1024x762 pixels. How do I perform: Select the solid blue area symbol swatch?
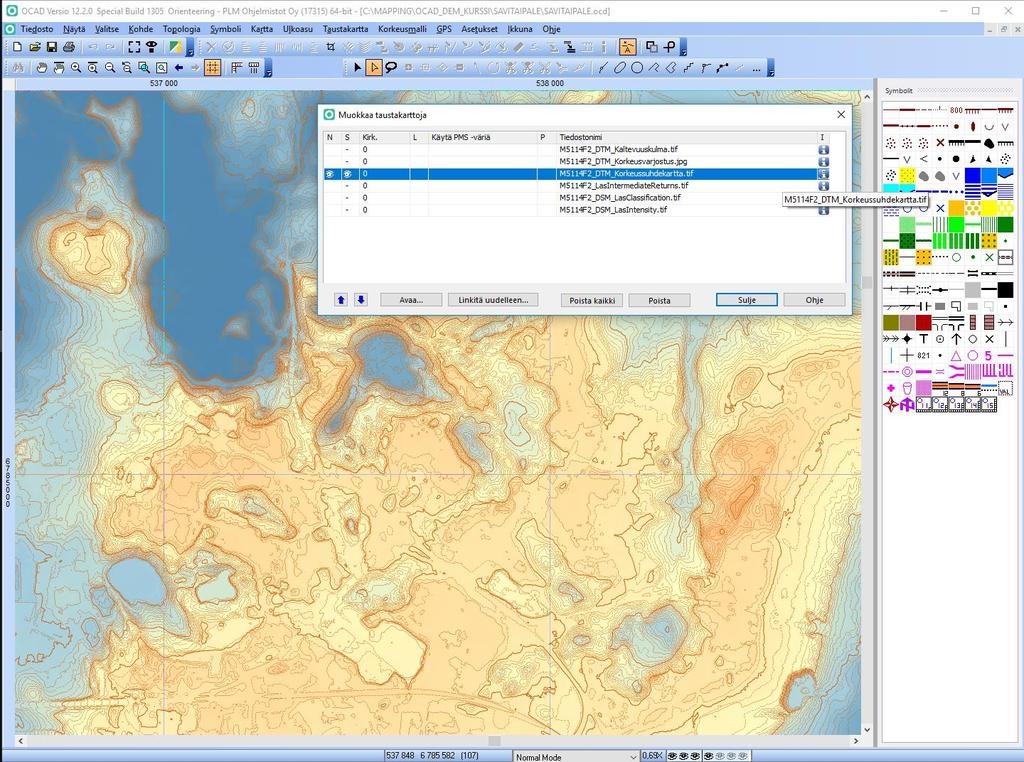pyautogui.click(x=972, y=175)
